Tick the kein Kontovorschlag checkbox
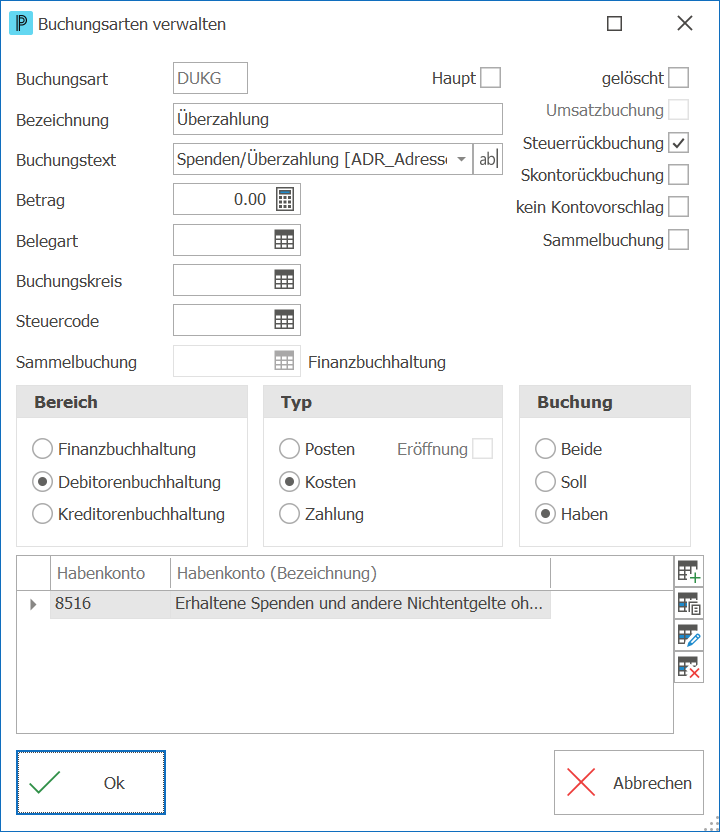720x832 pixels. pyautogui.click(x=679, y=207)
